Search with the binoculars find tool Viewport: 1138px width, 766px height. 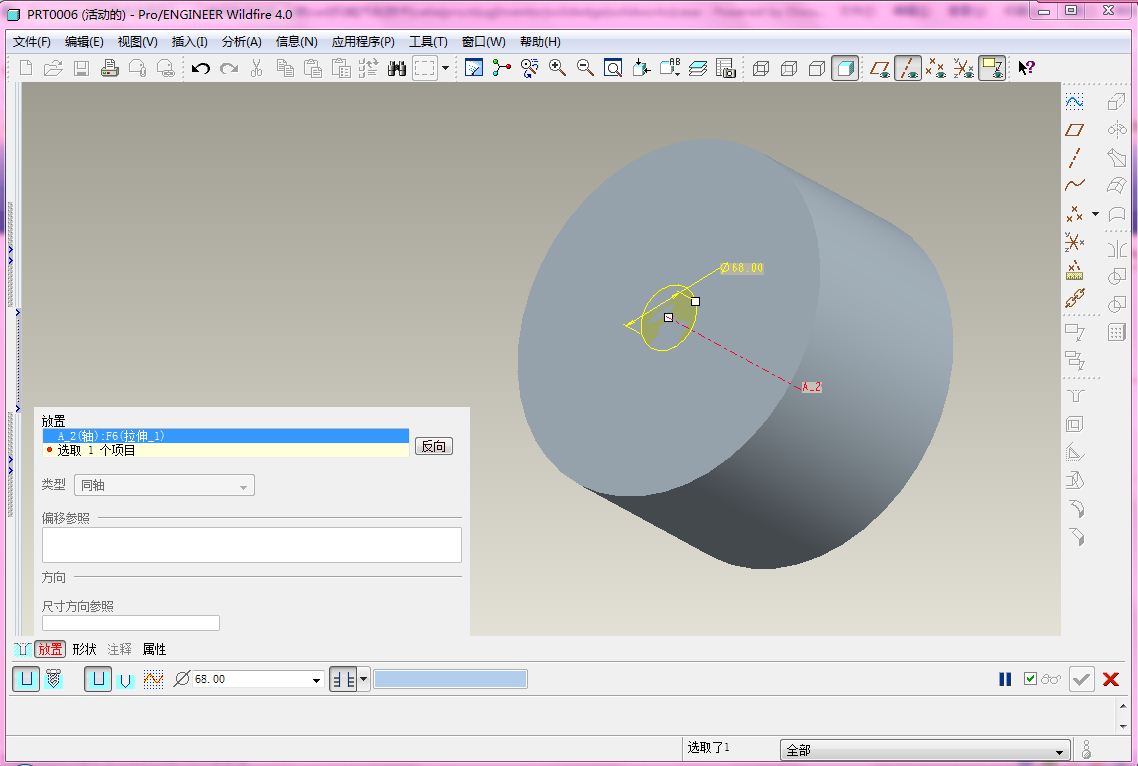pyautogui.click(x=396, y=68)
